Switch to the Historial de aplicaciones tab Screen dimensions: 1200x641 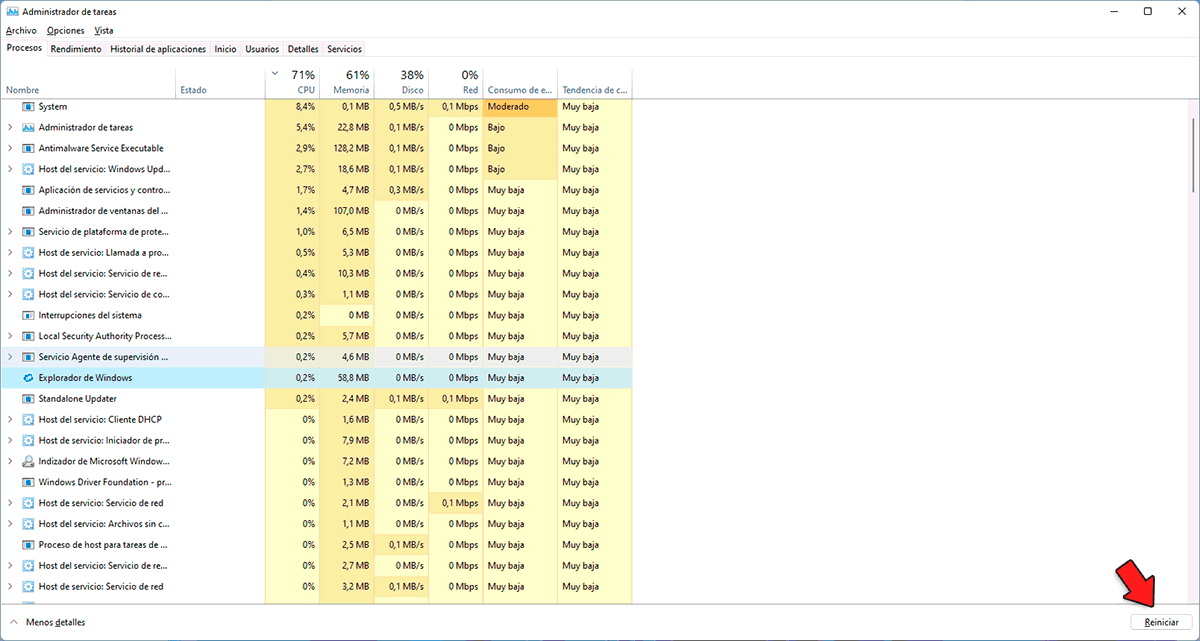point(158,49)
